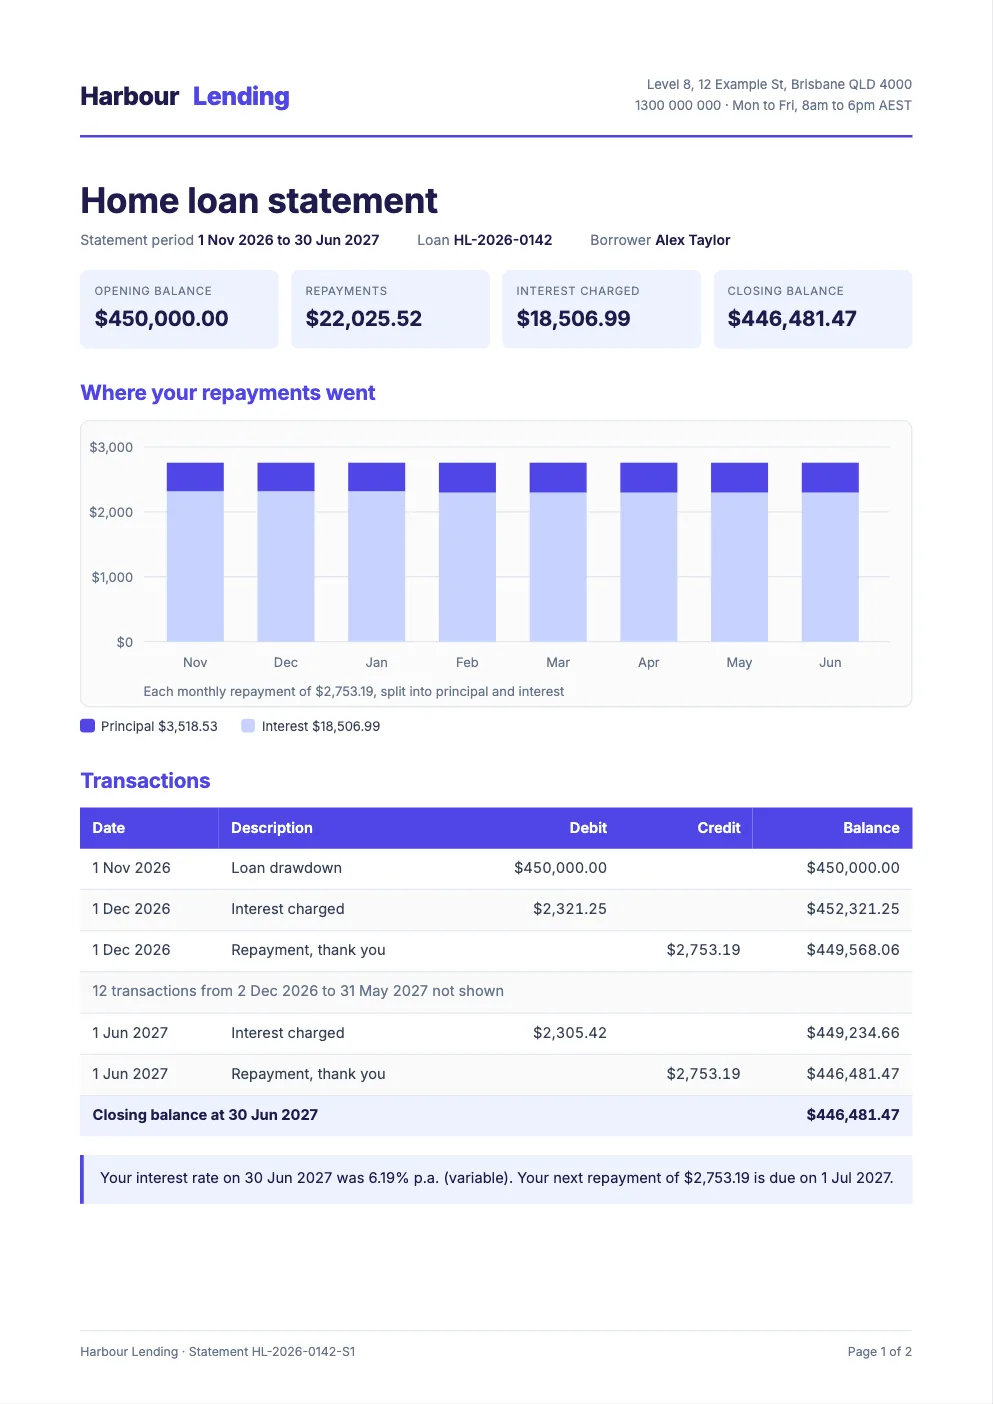Viewport: 993px width, 1404px height.
Task: Click the Closing Balance card value $446,481.47
Action: [x=792, y=319]
